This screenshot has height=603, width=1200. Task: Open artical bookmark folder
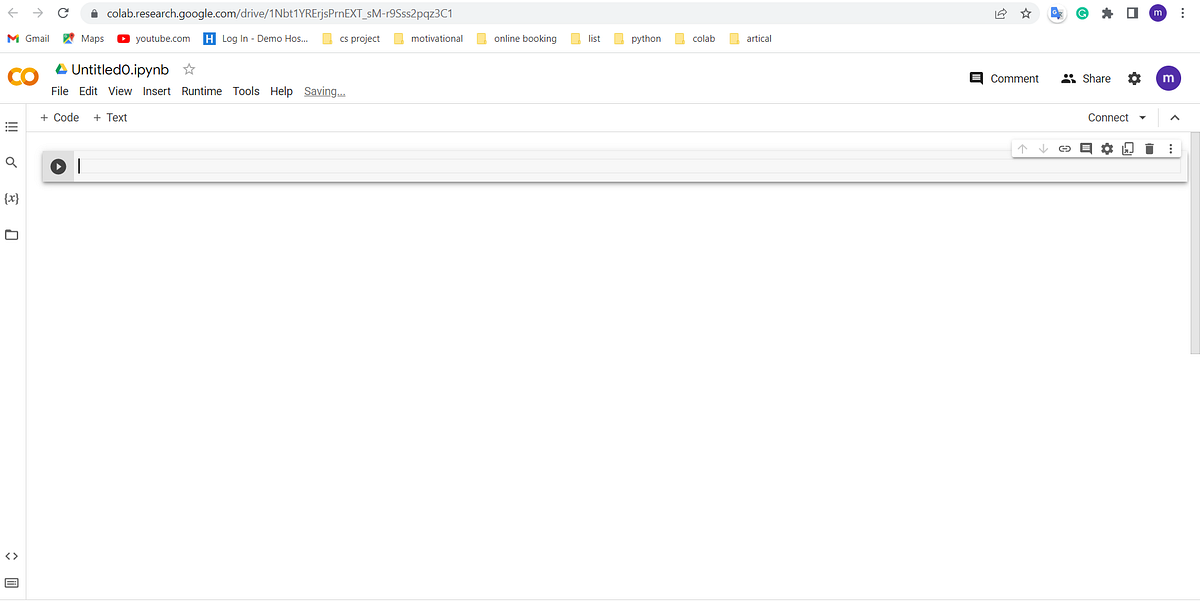click(751, 39)
